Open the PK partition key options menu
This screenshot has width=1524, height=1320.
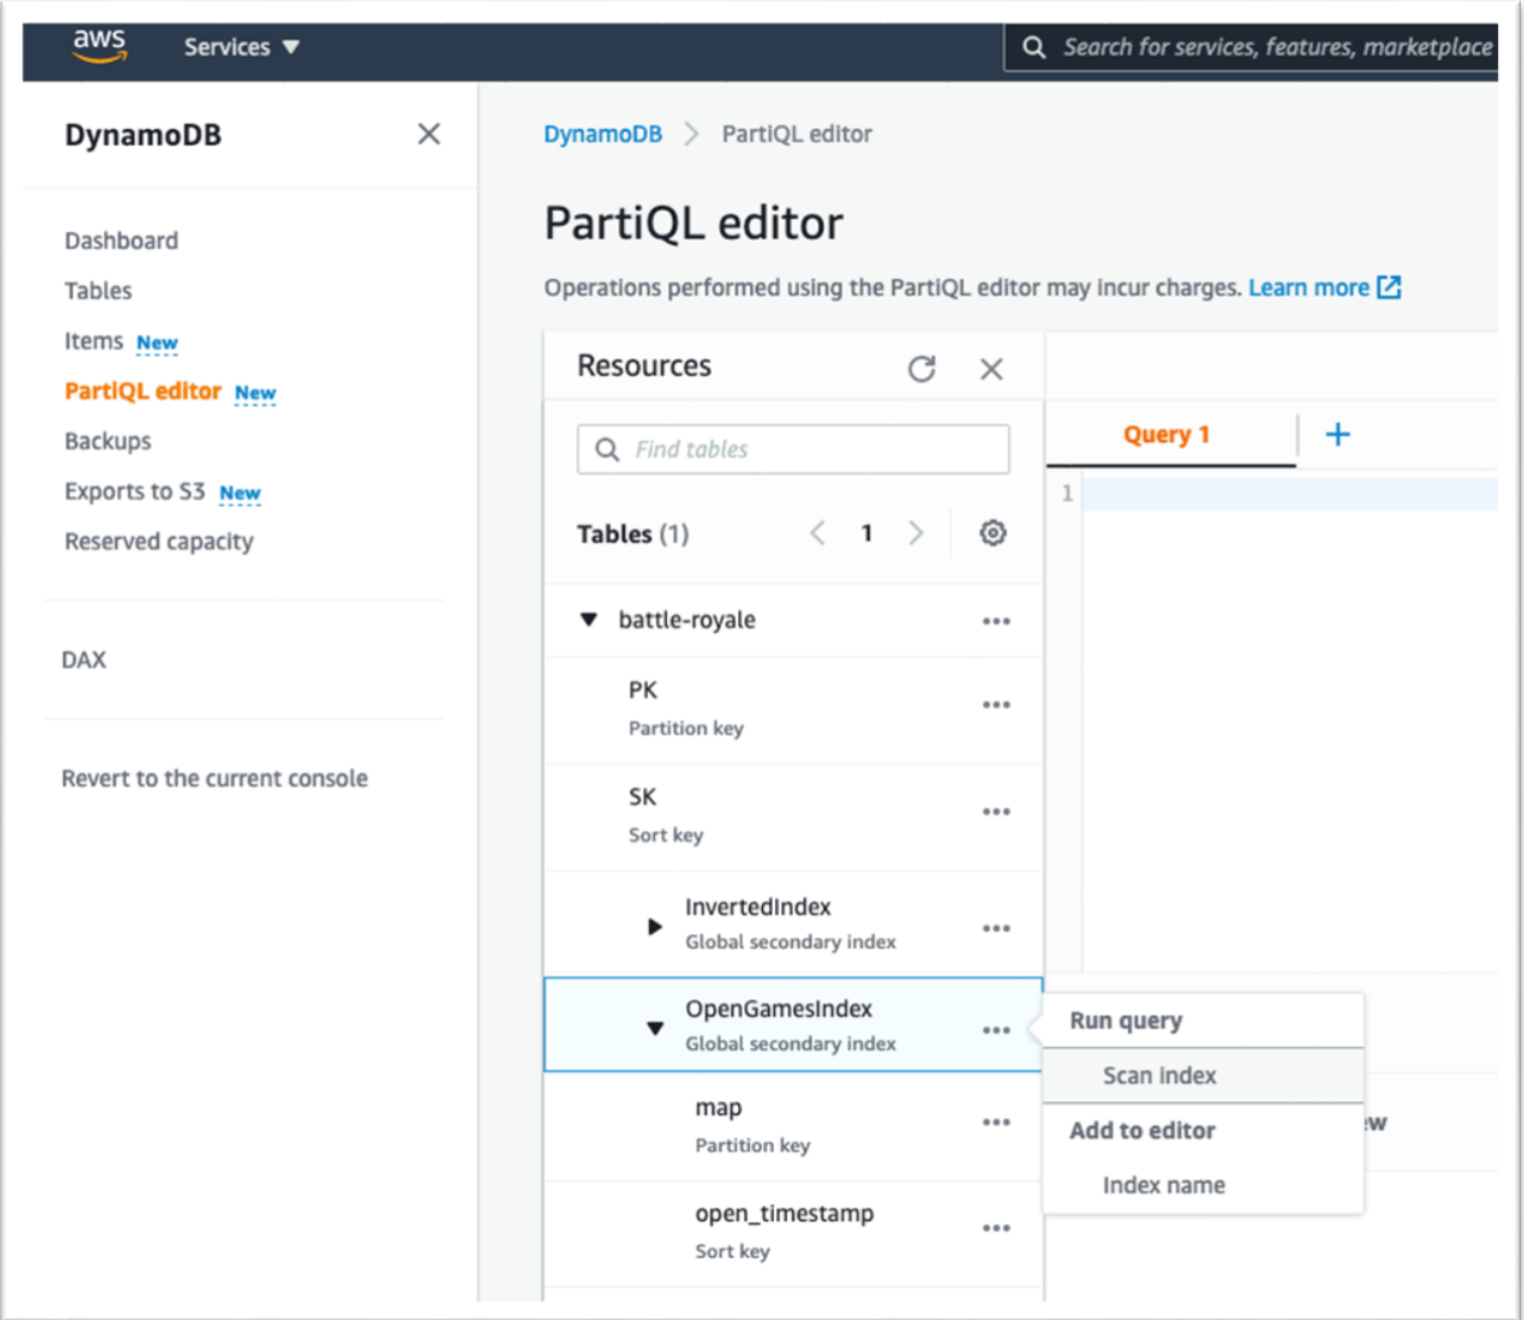[996, 705]
